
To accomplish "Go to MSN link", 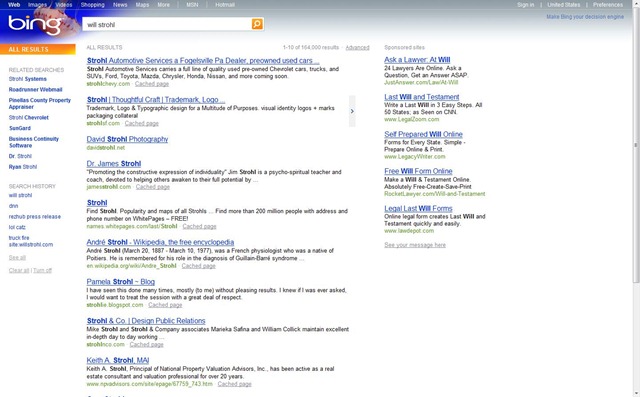I will tap(192, 5).
